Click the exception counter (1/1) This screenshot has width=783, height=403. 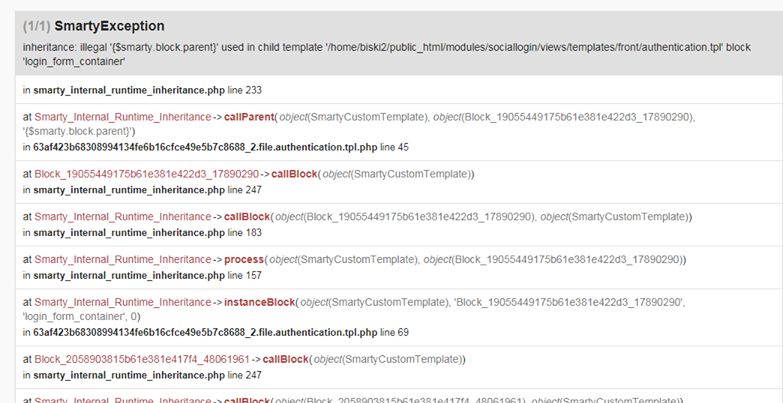tap(36, 26)
